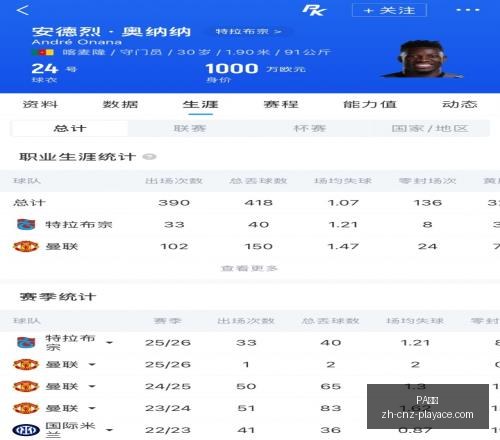Tap 曼联 logo in 24/25 season row
500x440 pixels.
pos(26,386)
